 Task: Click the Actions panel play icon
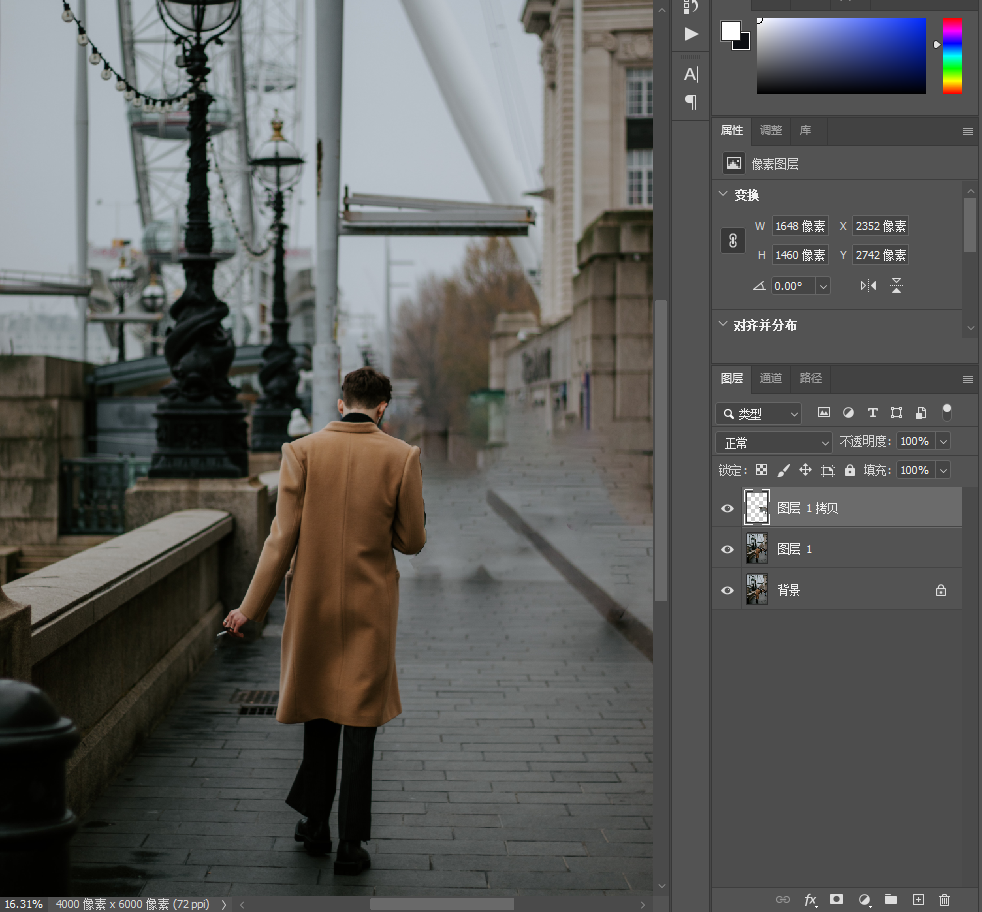coord(691,34)
